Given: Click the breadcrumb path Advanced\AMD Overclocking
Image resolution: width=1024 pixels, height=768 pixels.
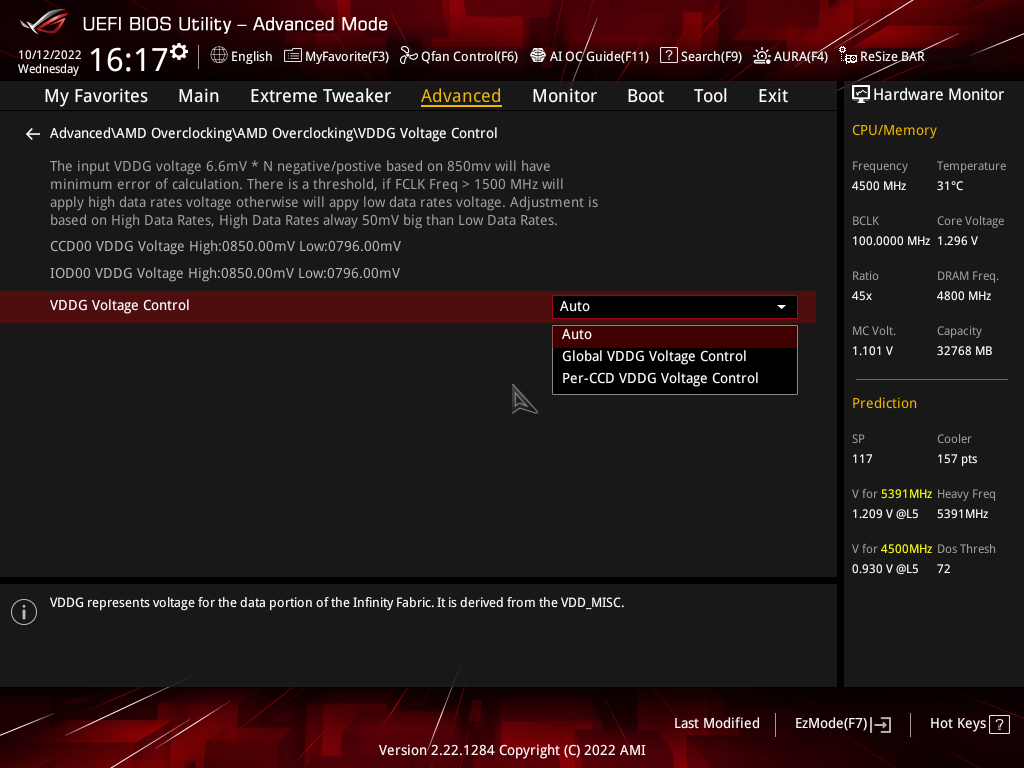Looking at the screenshot, I should pos(274,133).
